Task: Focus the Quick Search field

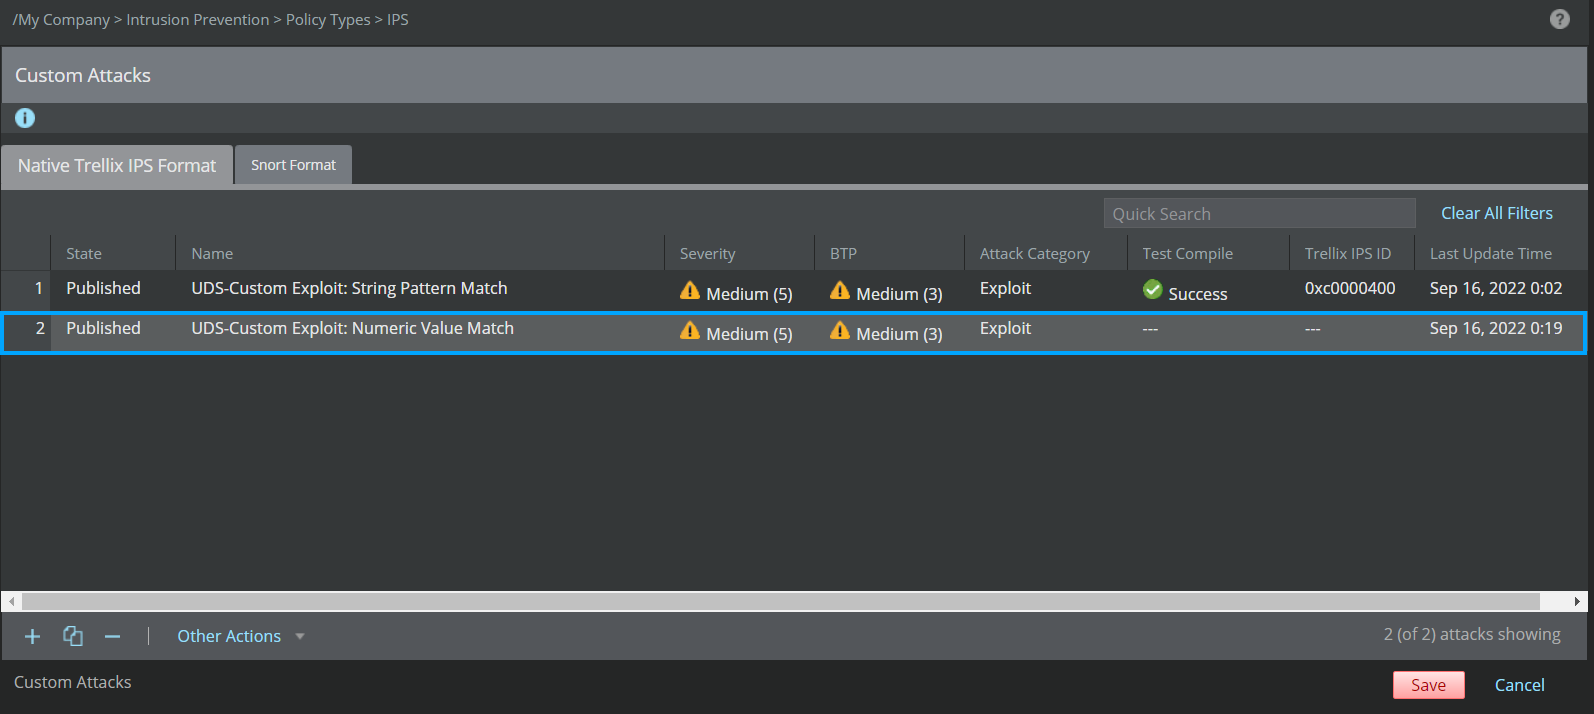Action: pyautogui.click(x=1259, y=213)
